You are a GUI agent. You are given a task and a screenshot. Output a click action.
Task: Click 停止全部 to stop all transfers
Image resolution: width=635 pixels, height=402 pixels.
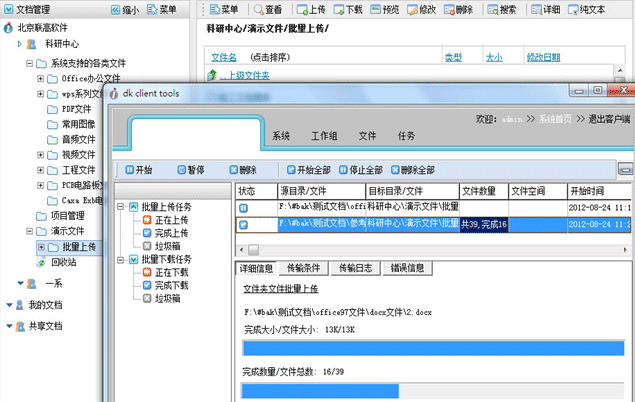pyautogui.click(x=361, y=170)
